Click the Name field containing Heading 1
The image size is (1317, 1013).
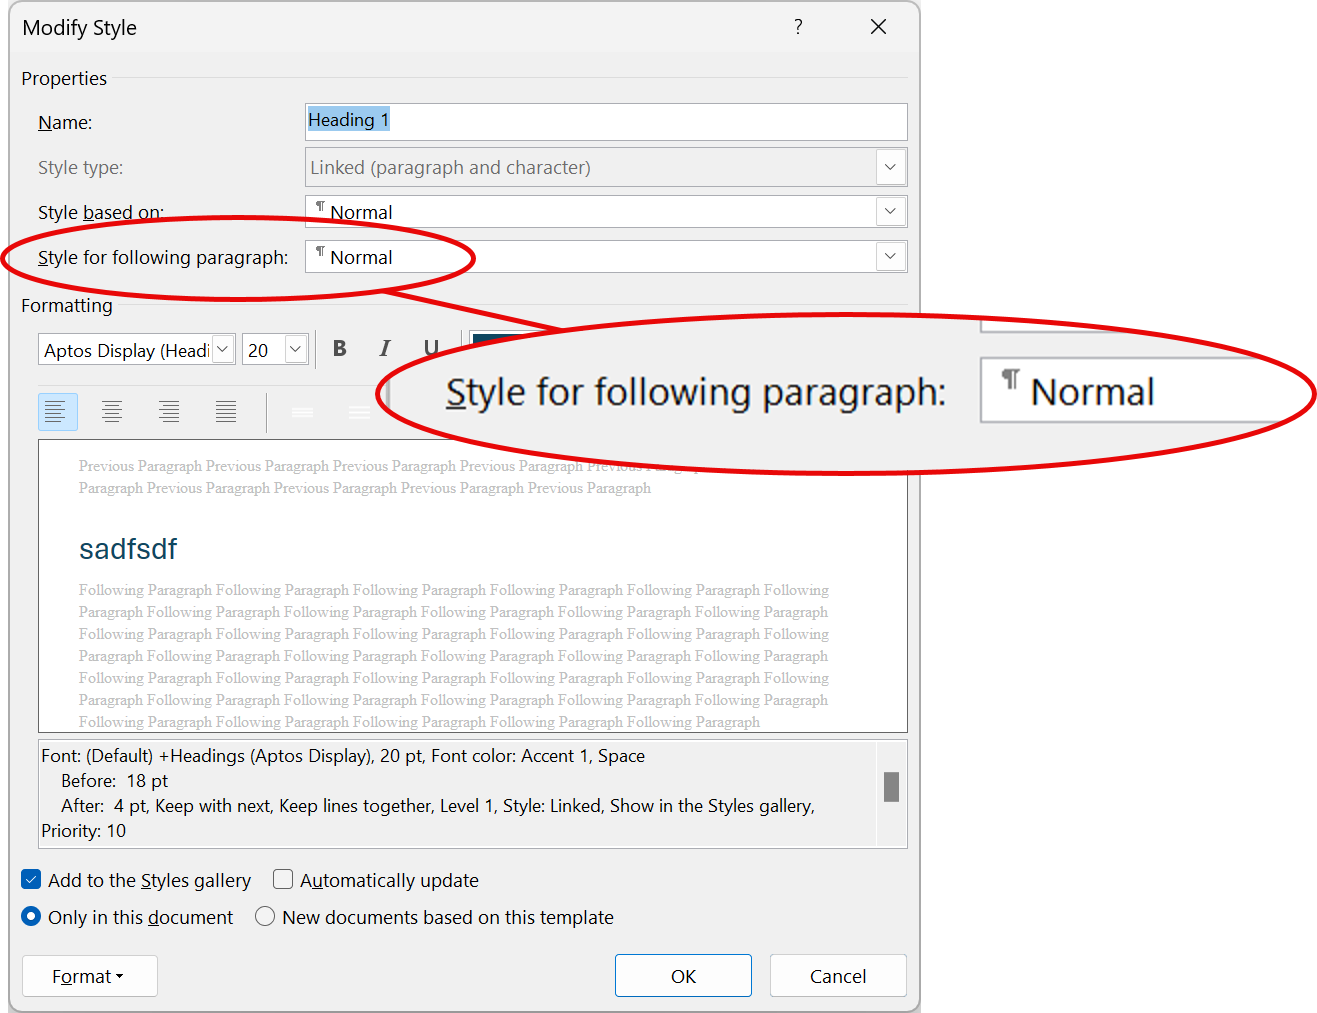tap(606, 122)
